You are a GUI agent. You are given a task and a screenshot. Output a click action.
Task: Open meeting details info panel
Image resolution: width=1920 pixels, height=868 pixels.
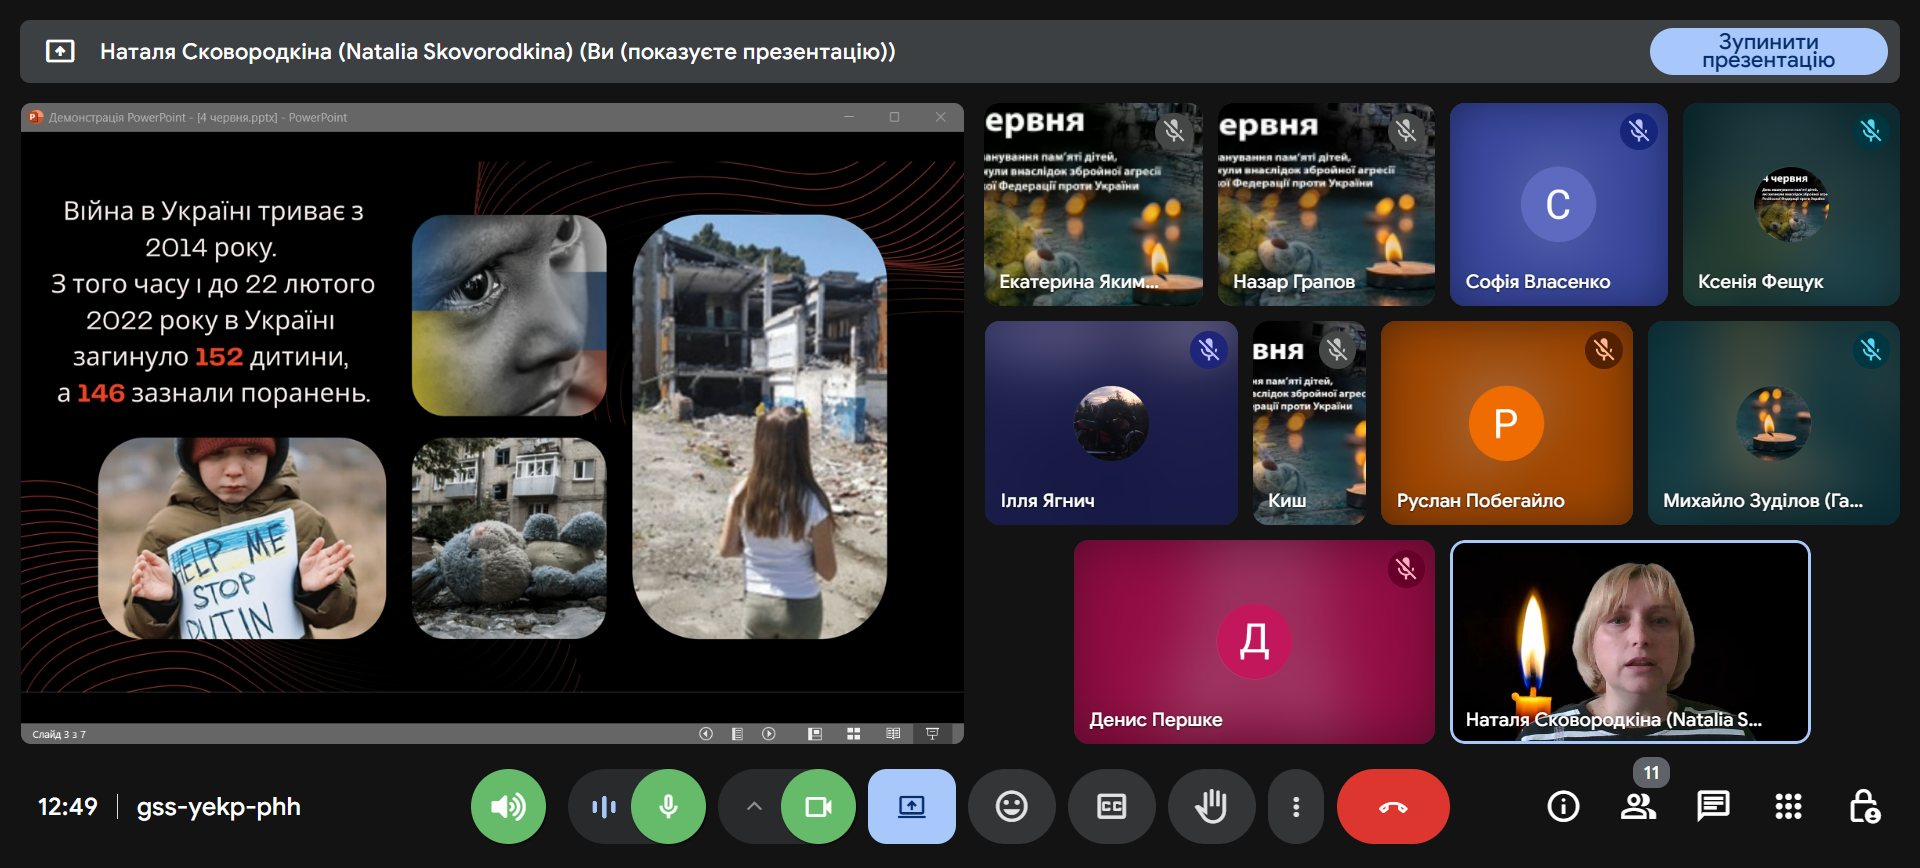tap(1563, 806)
